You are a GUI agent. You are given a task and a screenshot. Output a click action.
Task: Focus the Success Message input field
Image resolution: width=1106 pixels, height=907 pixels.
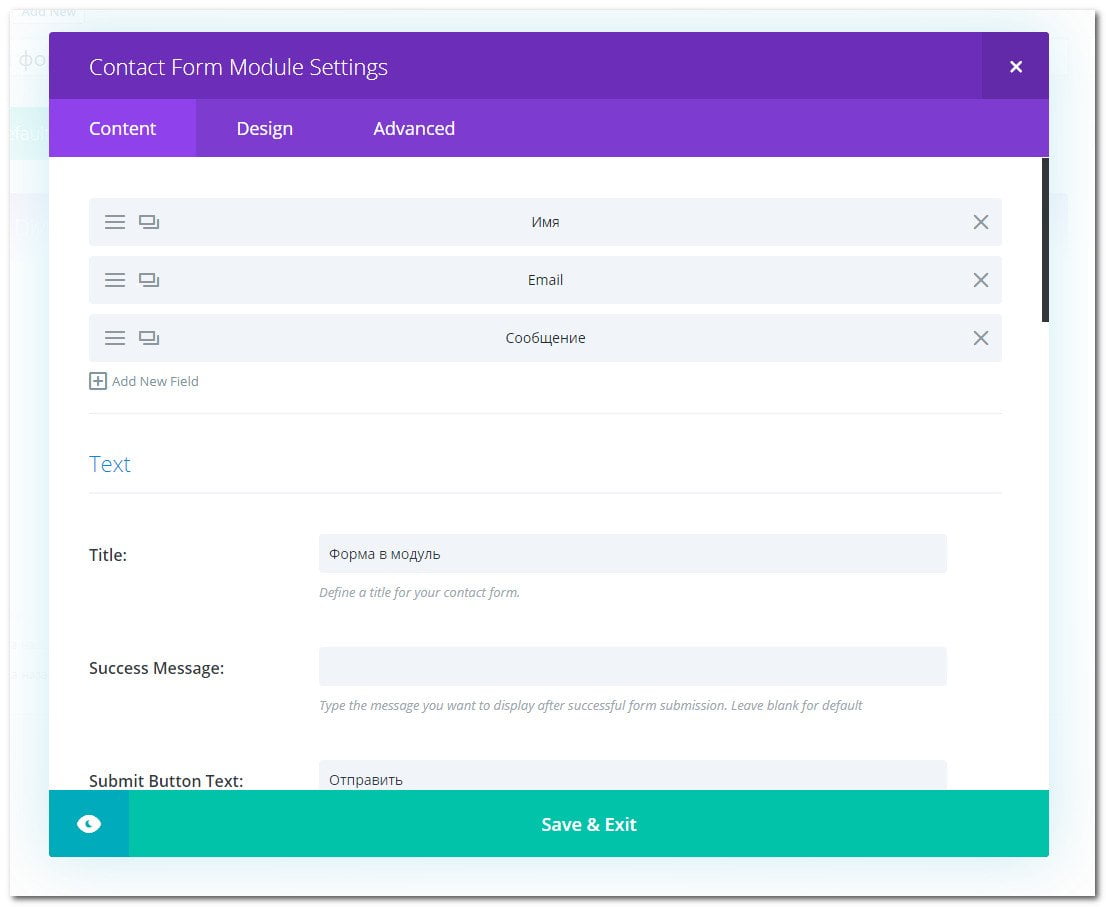pos(632,667)
